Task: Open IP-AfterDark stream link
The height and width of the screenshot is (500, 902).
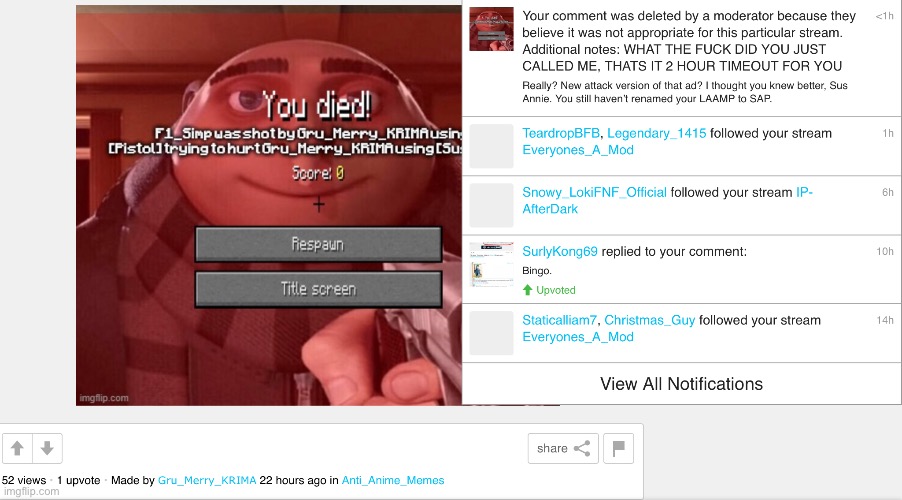Action: pyautogui.click(x=667, y=200)
